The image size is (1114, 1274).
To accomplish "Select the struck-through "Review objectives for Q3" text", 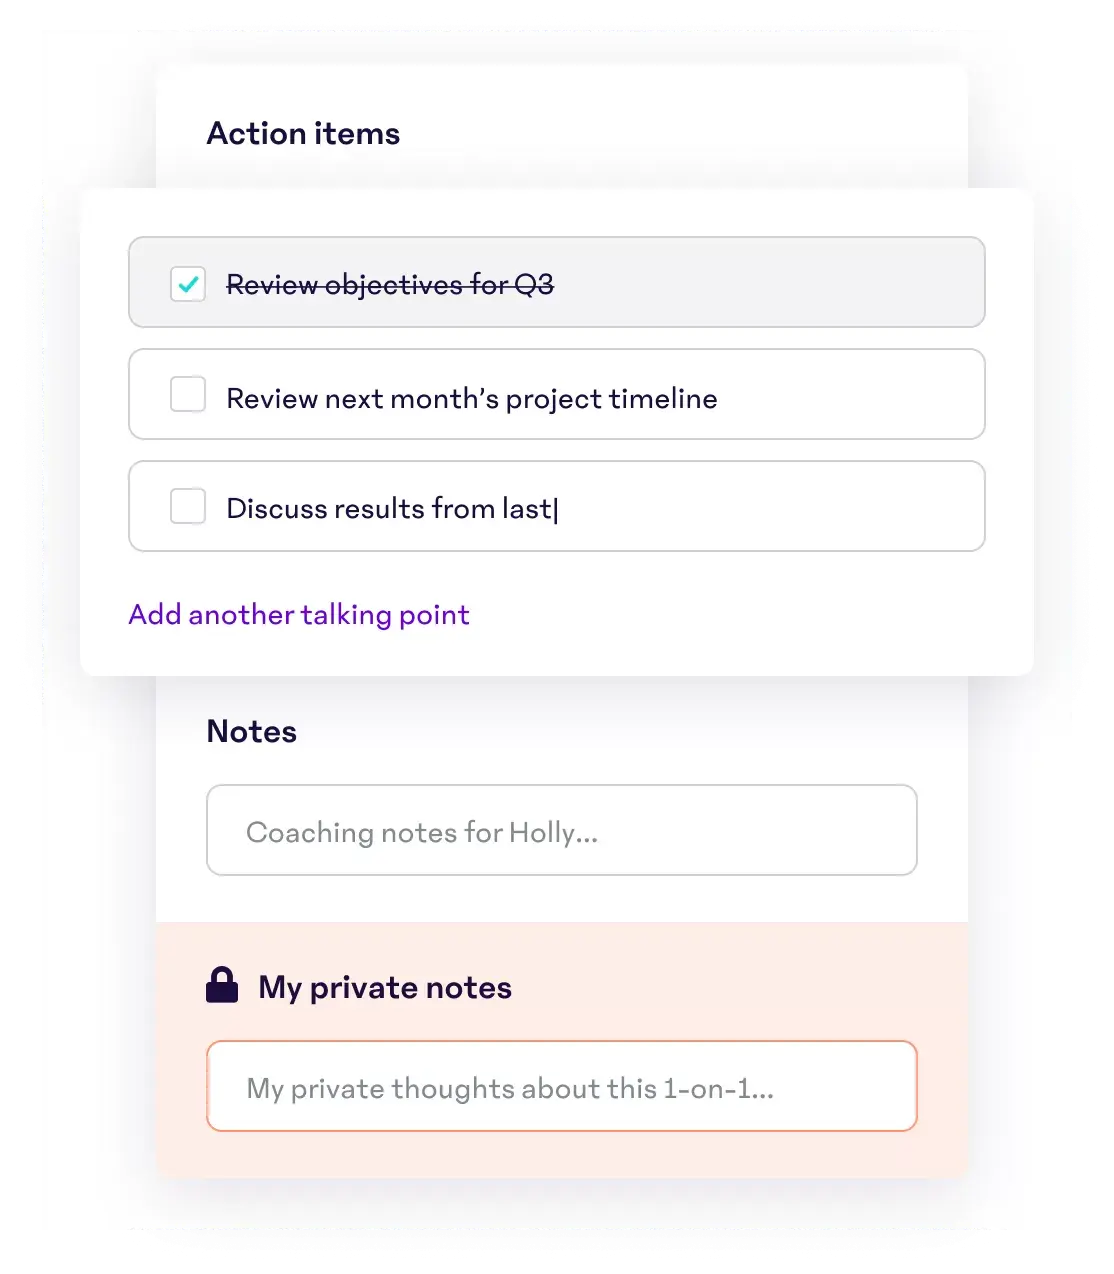I will click(x=390, y=285).
